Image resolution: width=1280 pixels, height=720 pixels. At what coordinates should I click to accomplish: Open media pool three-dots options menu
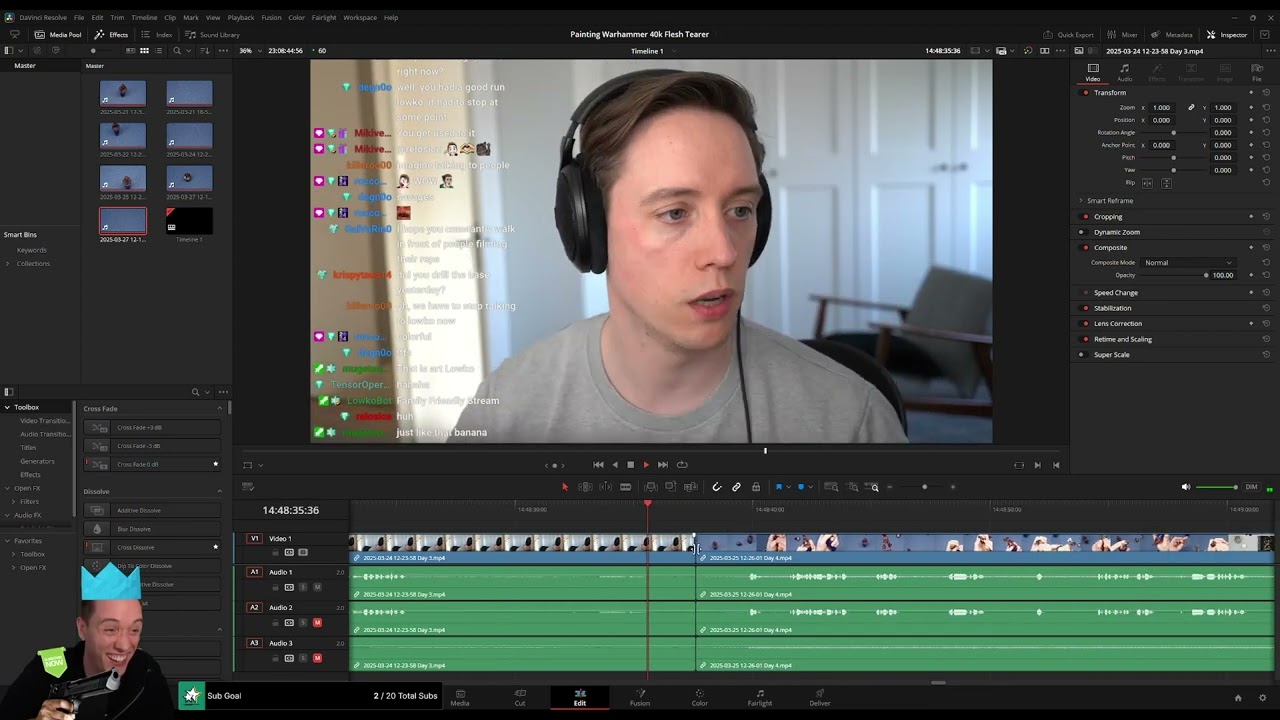click(x=222, y=51)
